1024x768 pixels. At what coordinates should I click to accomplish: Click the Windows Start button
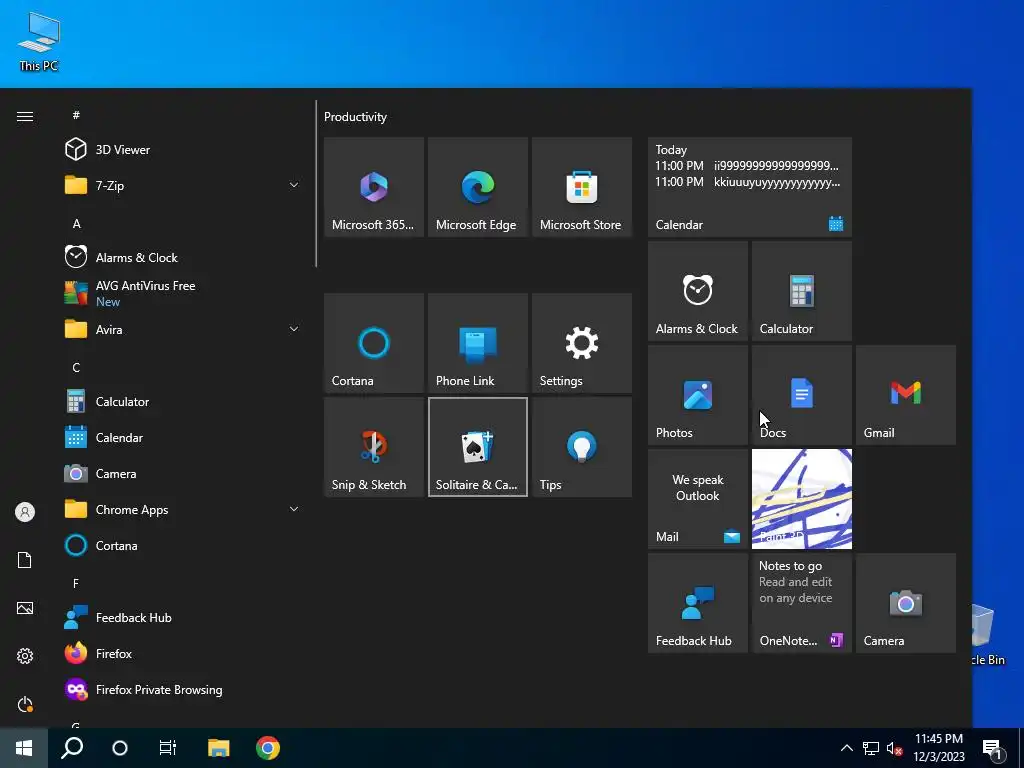(x=24, y=748)
